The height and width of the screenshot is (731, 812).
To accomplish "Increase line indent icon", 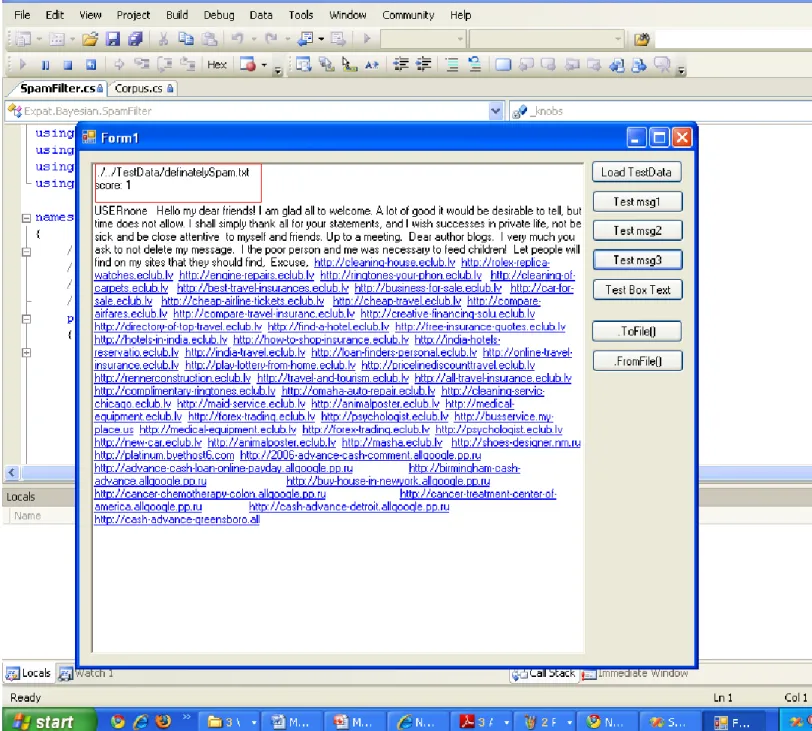I will 424,65.
